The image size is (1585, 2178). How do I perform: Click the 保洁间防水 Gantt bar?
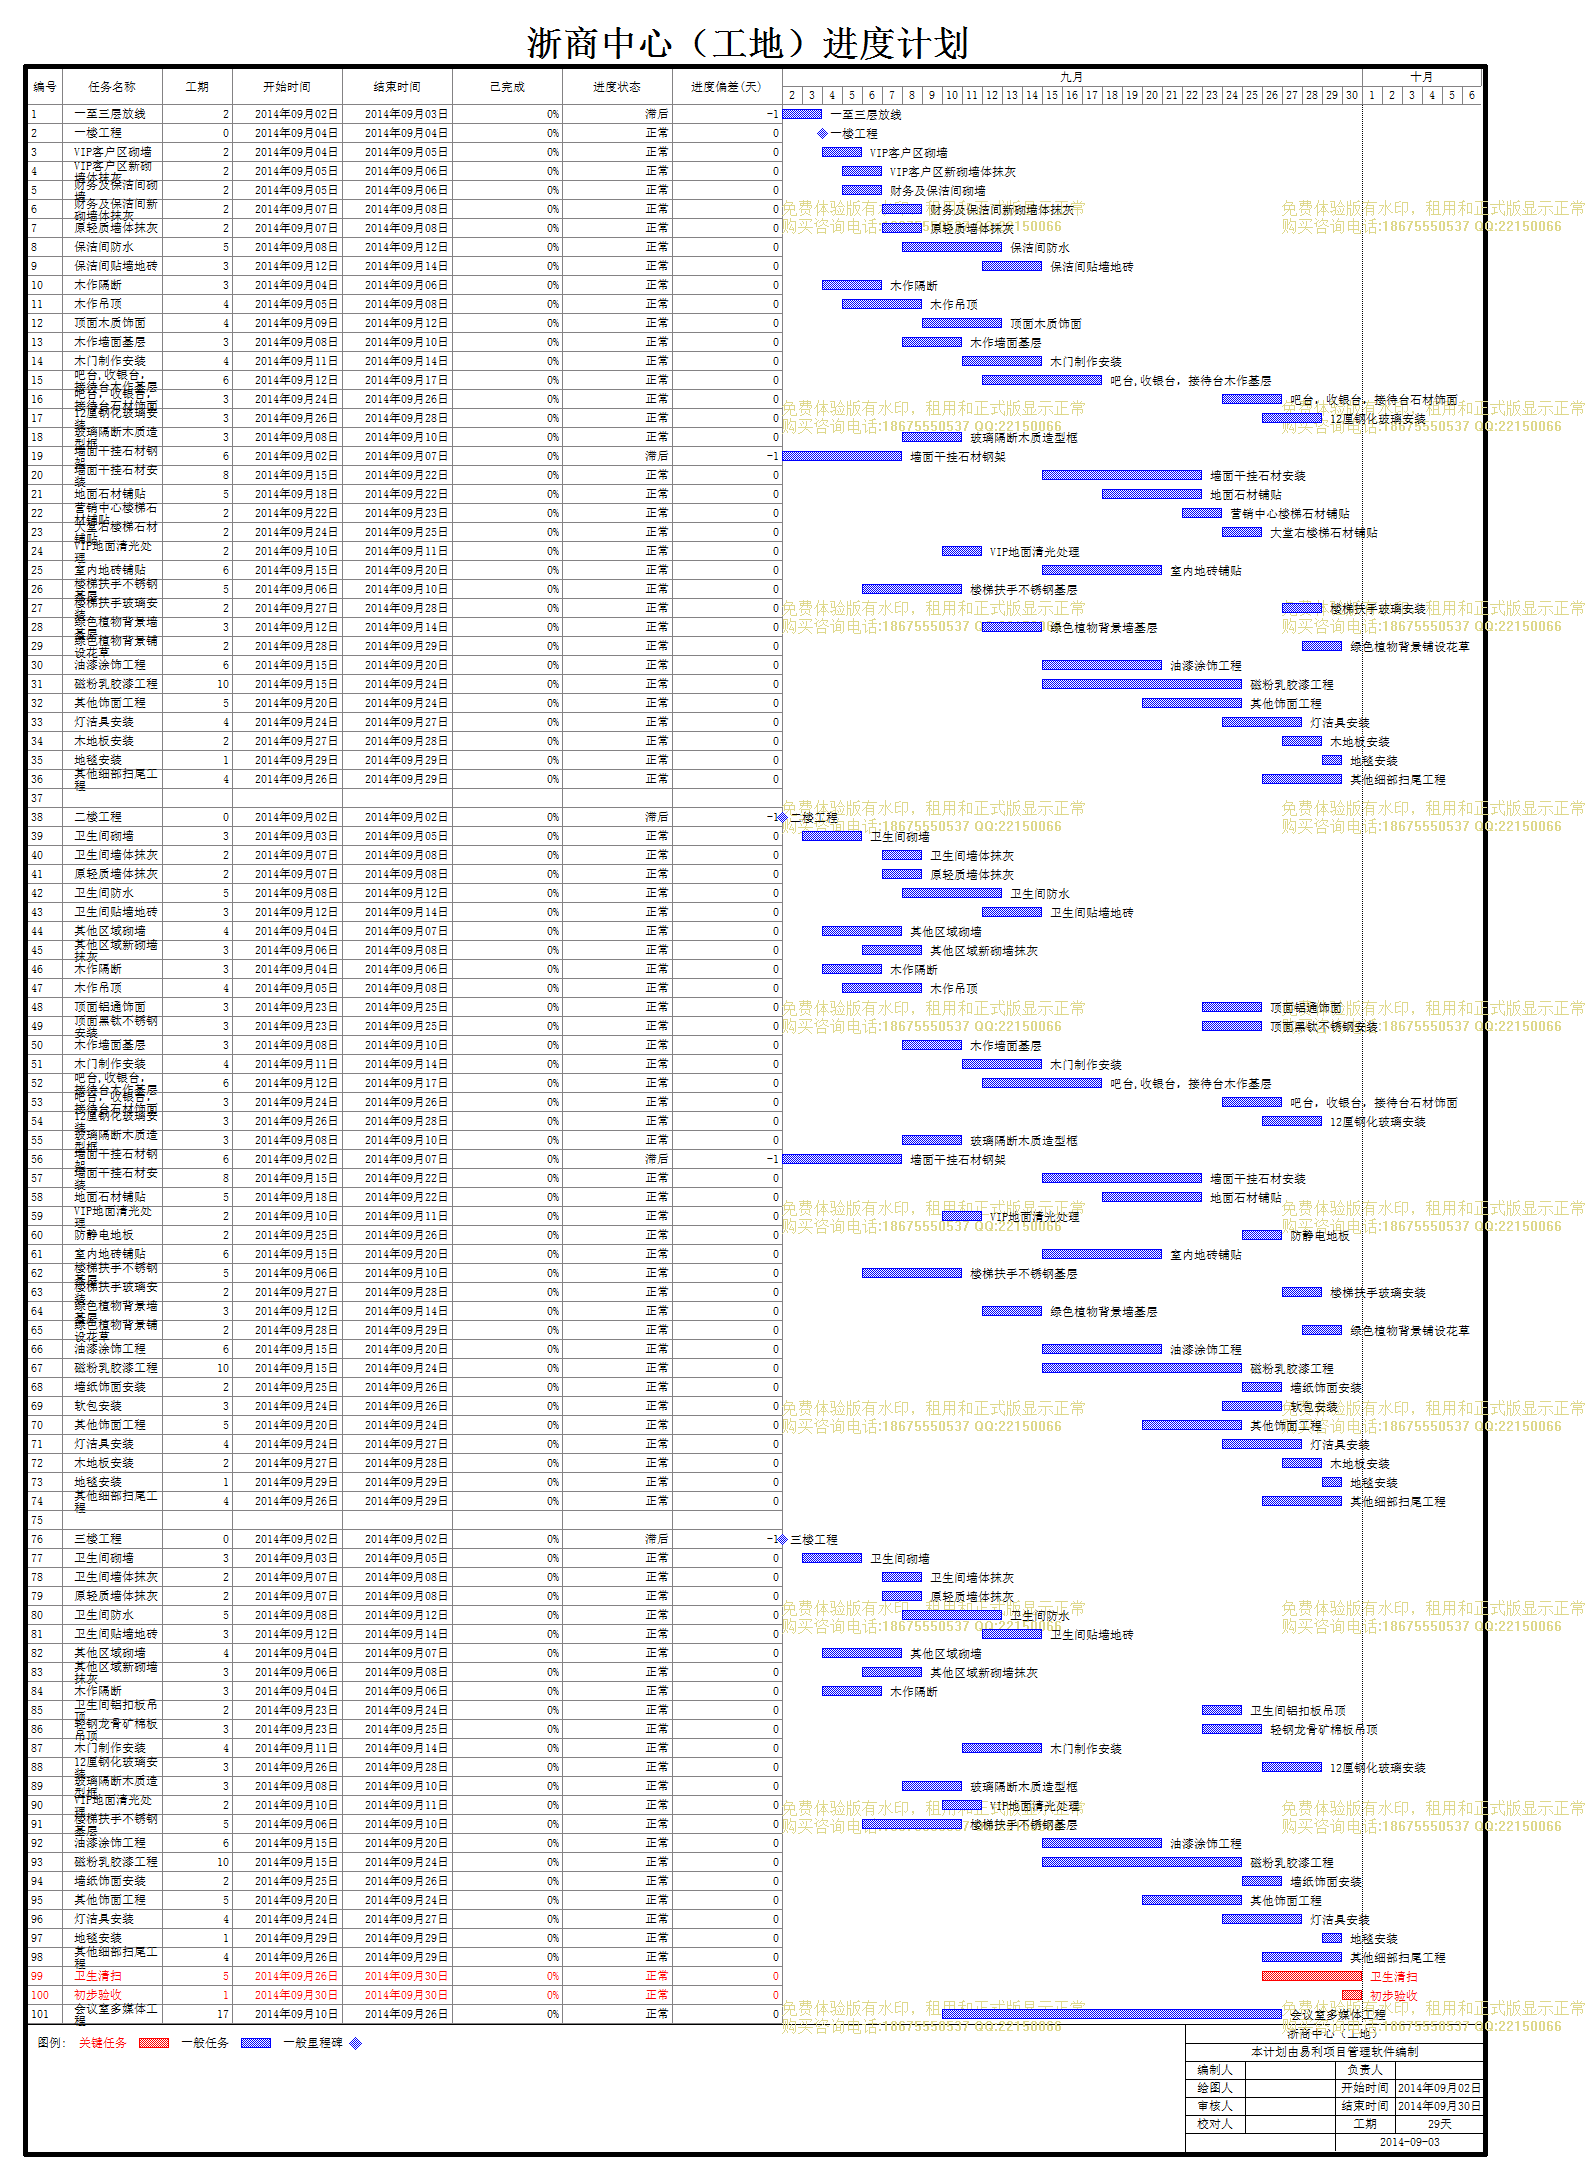point(952,247)
